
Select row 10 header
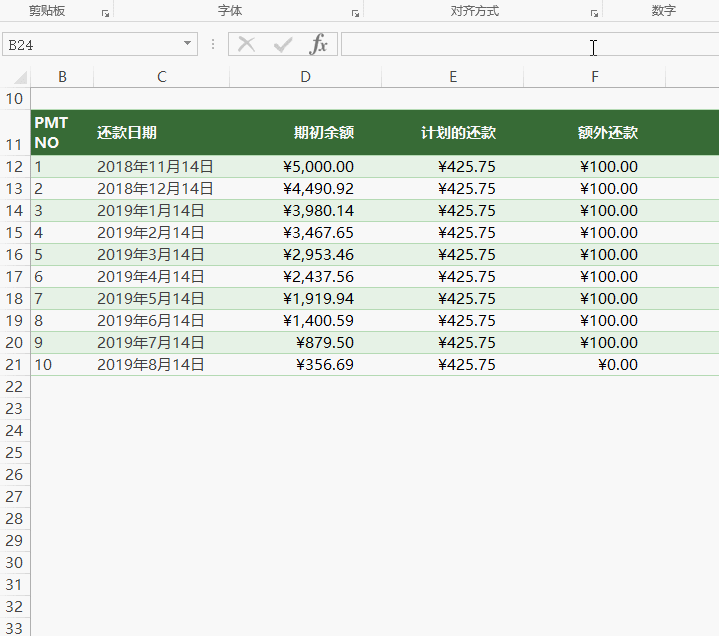point(15,99)
